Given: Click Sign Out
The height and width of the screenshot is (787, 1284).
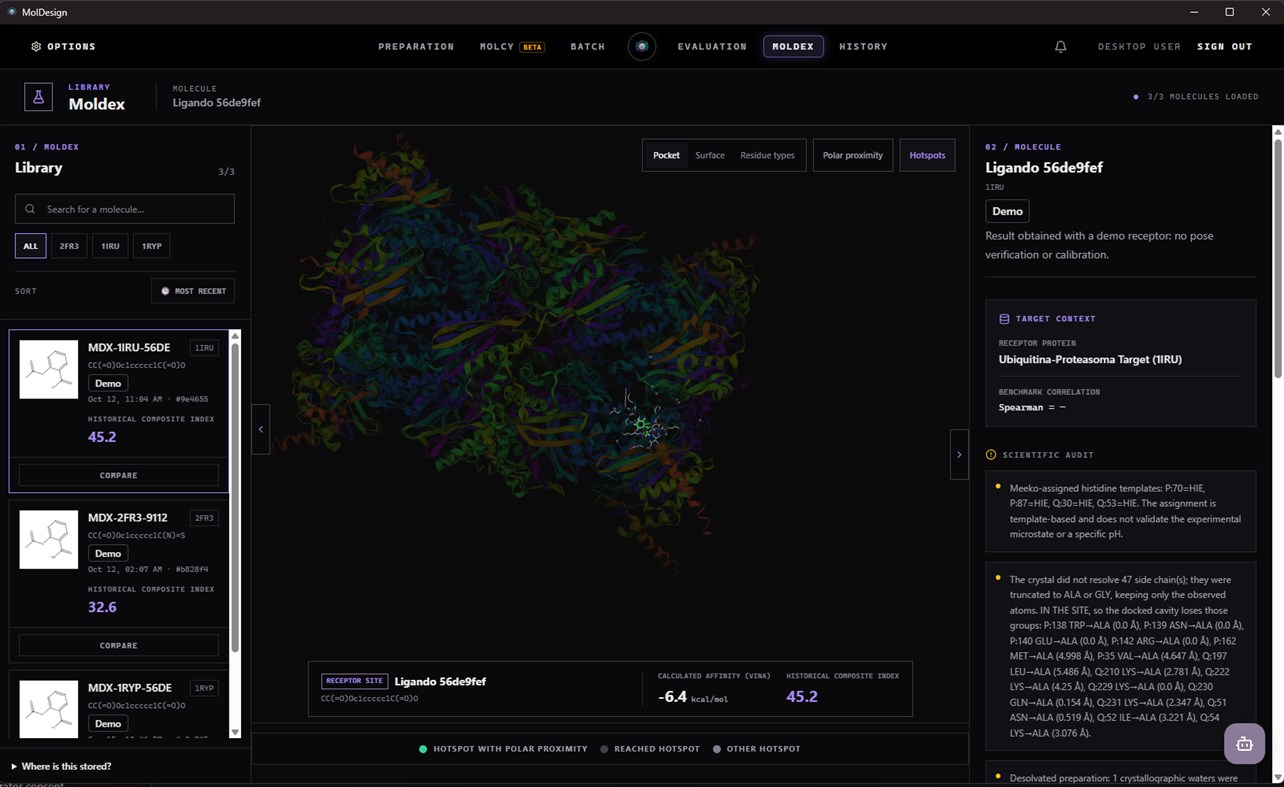Looking at the screenshot, I should 1225,47.
